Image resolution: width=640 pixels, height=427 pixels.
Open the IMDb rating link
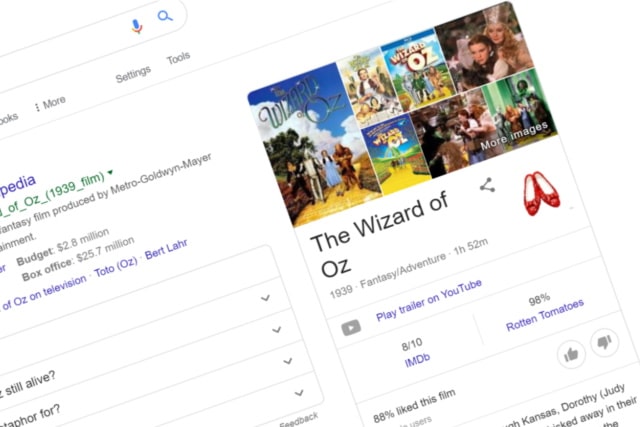pyautogui.click(x=417, y=360)
